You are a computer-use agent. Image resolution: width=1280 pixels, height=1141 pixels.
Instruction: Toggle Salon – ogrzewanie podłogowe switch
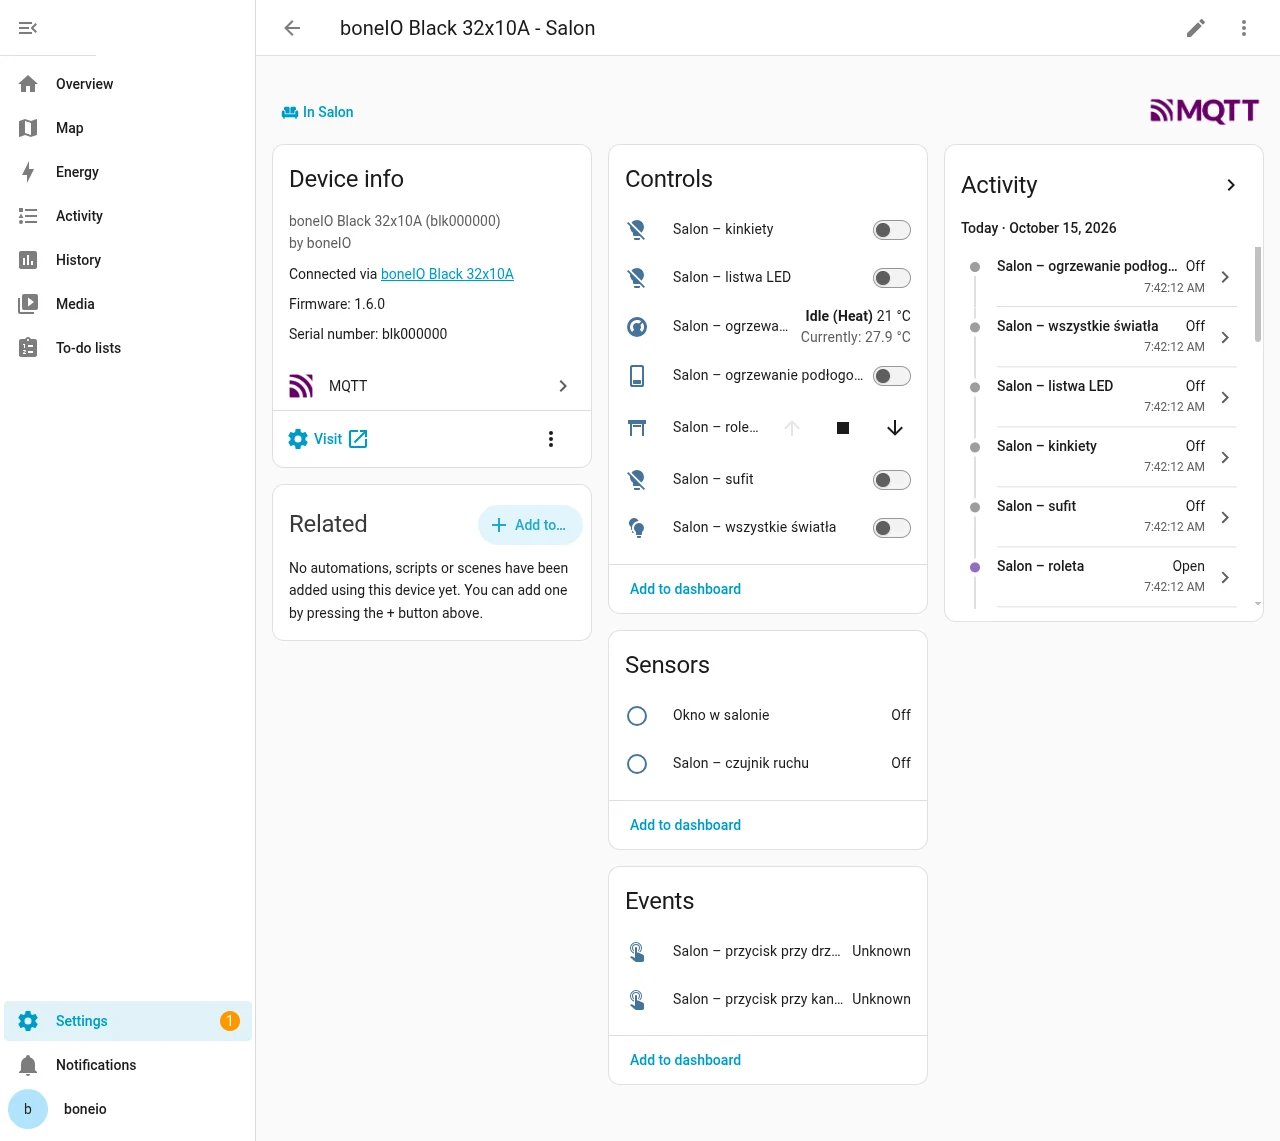[x=892, y=376]
